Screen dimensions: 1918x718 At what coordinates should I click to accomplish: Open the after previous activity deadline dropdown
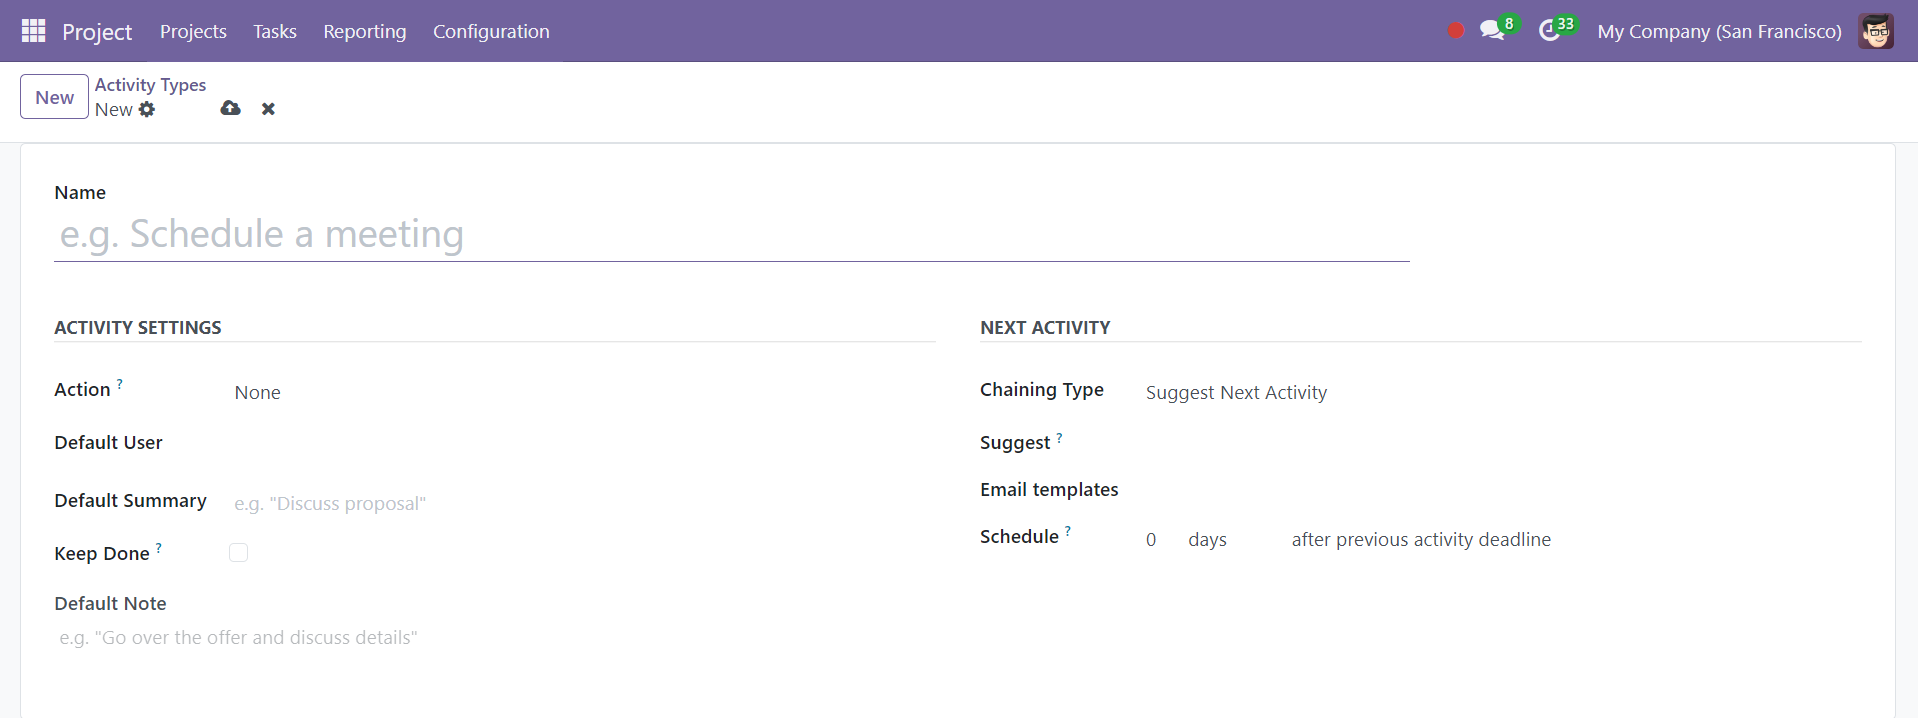(1421, 539)
